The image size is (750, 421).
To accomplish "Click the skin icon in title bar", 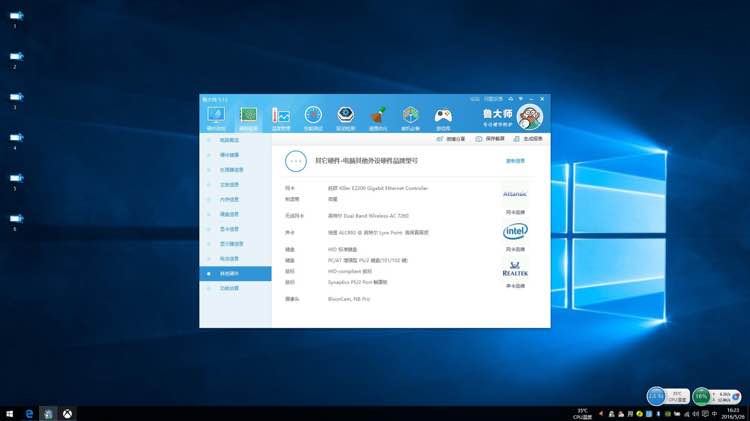I will (x=511, y=99).
